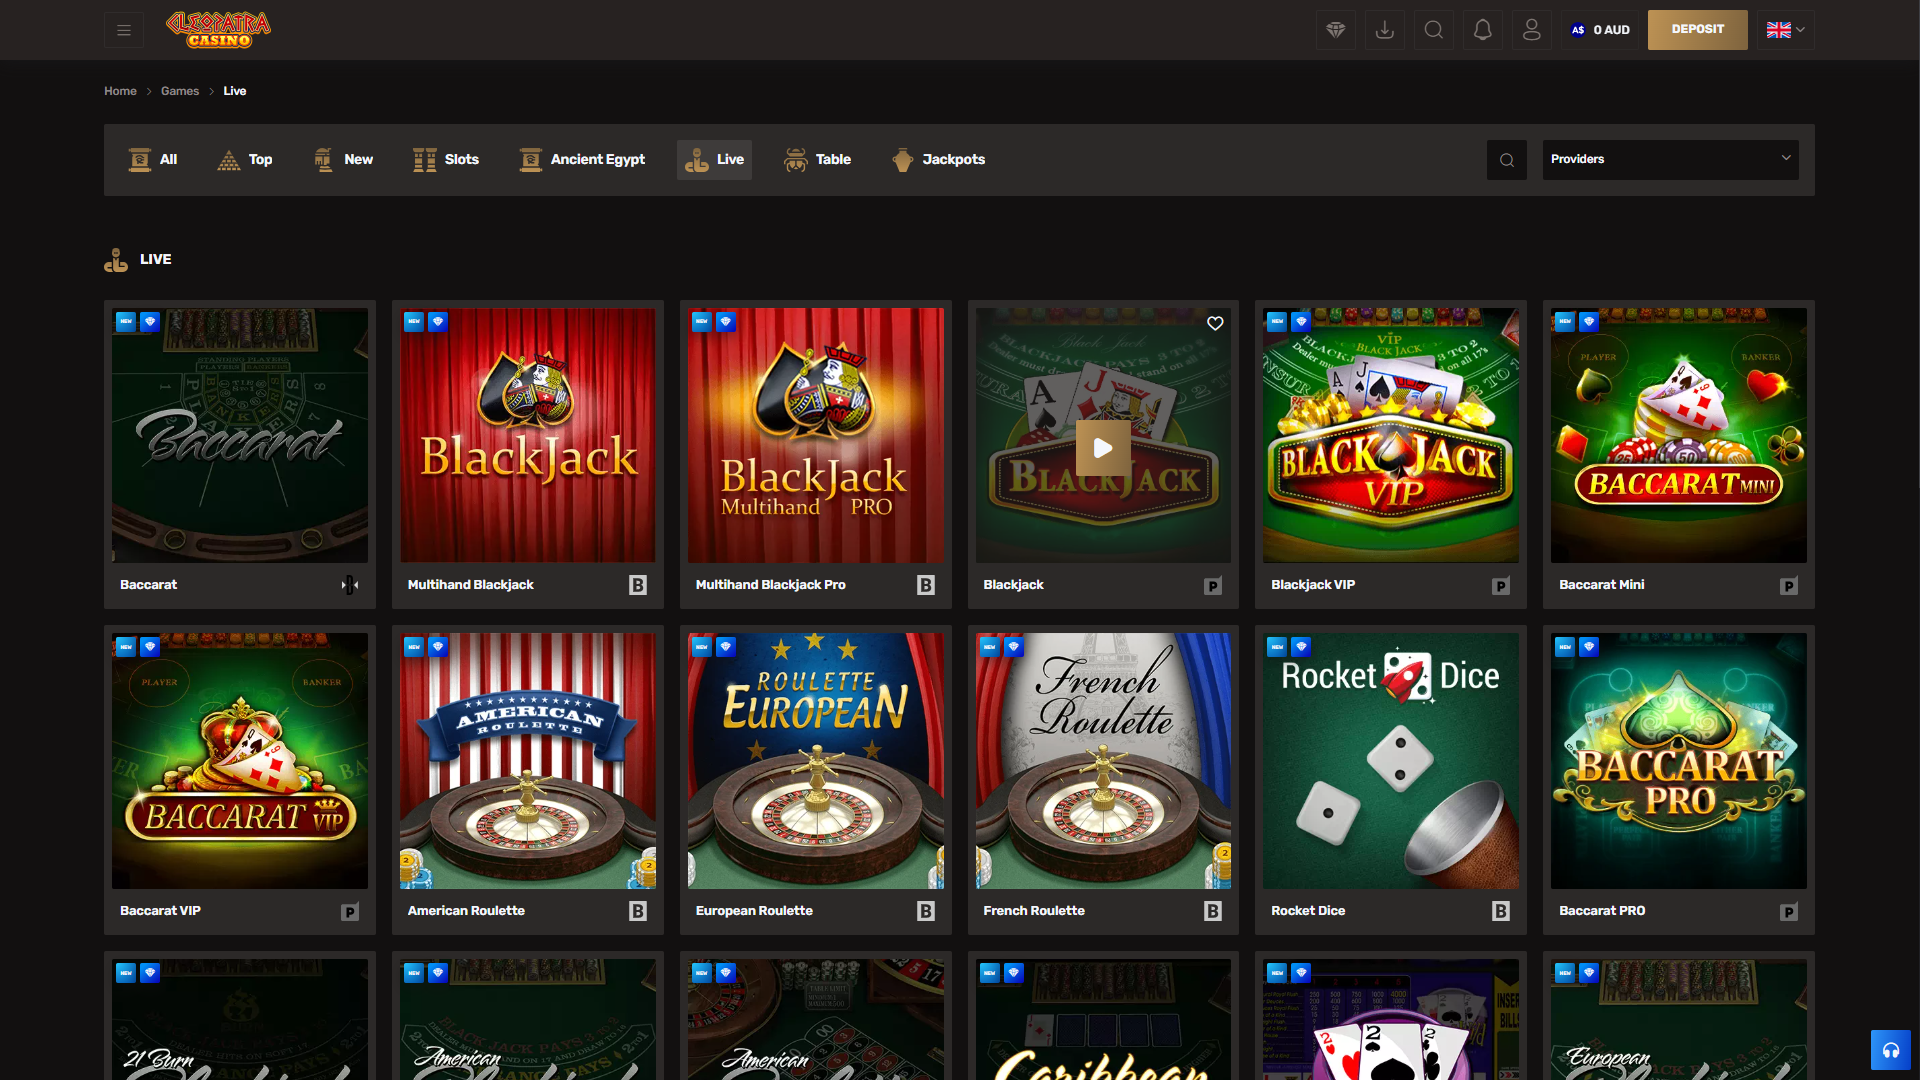The width and height of the screenshot is (1920, 1080).
Task: Click the download app icon
Action: click(1385, 30)
